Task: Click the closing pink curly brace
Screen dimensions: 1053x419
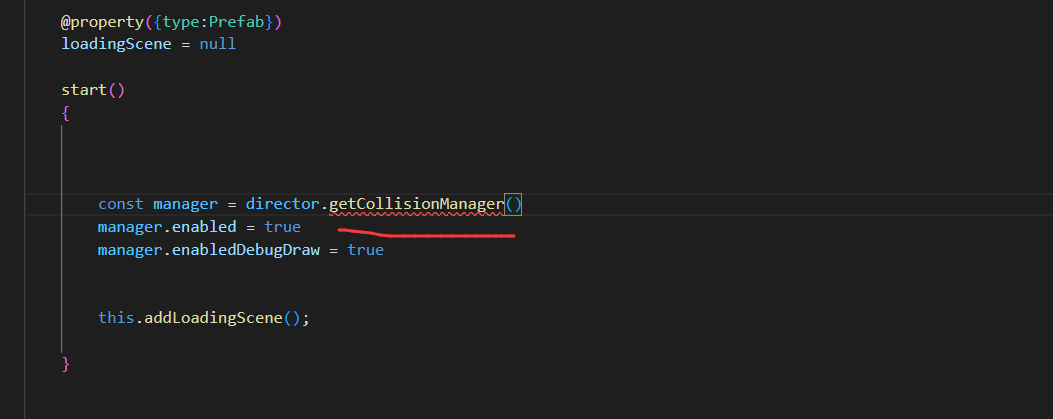Action: pos(65,364)
